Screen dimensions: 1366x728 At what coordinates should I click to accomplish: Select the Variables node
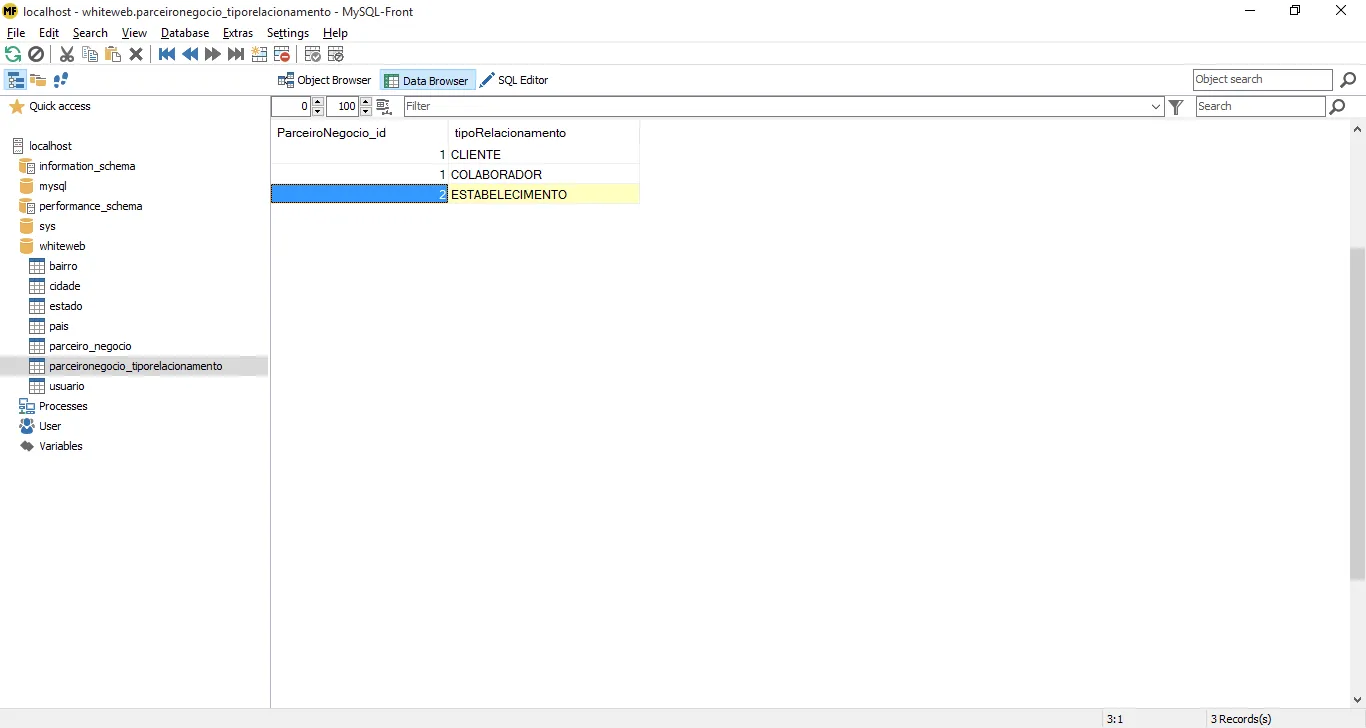click(x=60, y=446)
